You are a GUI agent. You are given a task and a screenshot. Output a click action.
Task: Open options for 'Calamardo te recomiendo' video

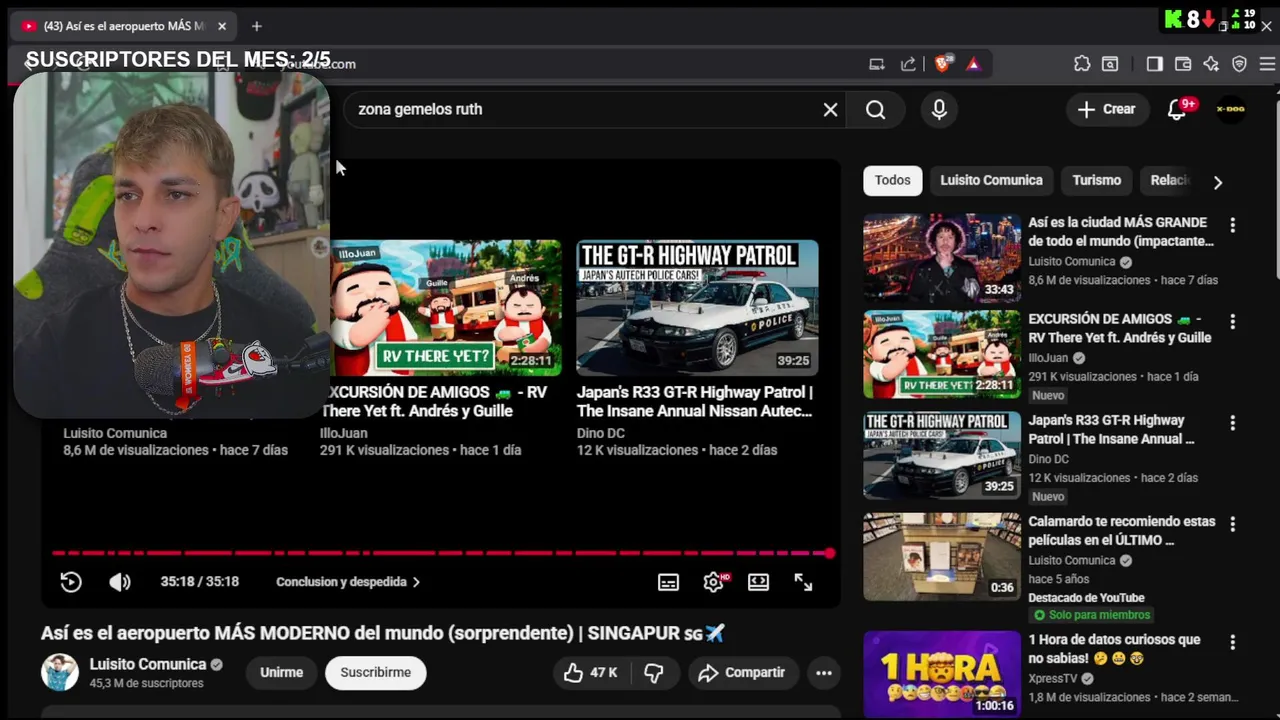(x=1233, y=524)
